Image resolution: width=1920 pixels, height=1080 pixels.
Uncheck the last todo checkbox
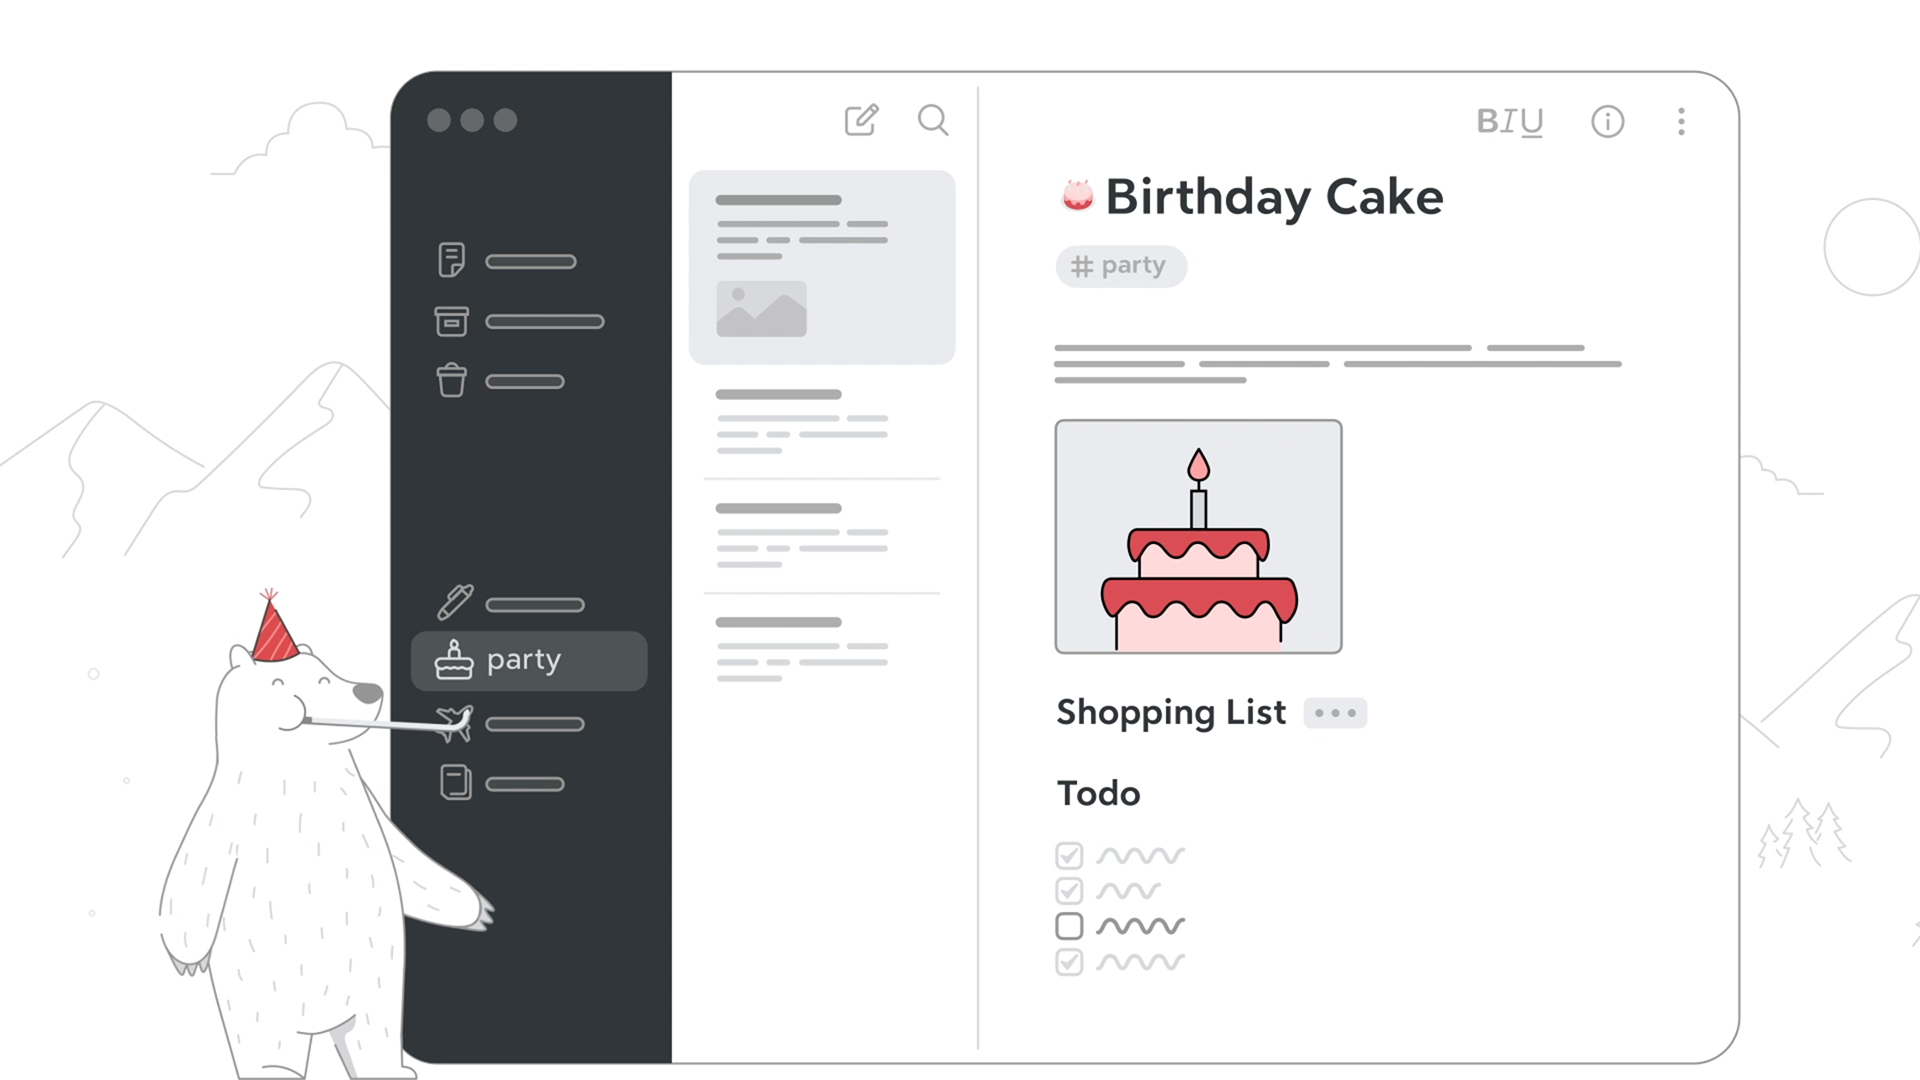pos(1069,962)
